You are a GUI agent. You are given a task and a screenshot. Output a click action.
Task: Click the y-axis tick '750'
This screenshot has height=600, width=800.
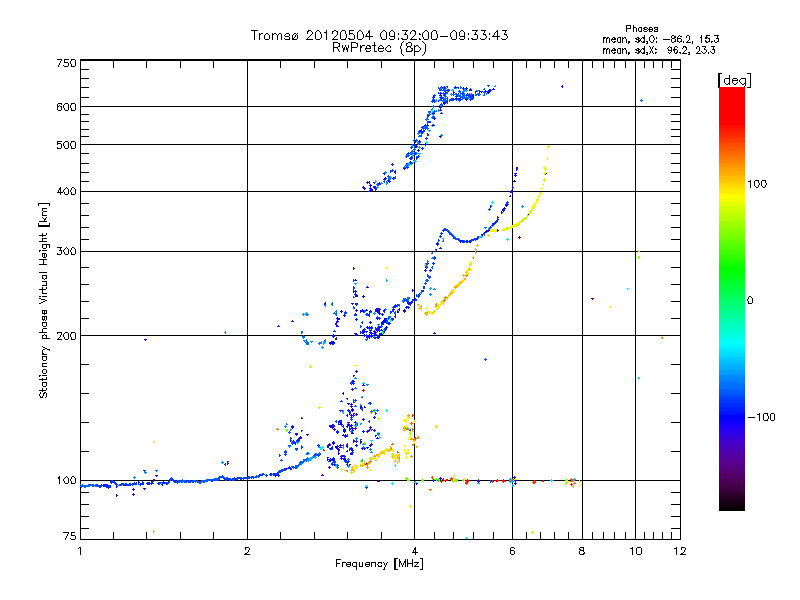(66, 63)
